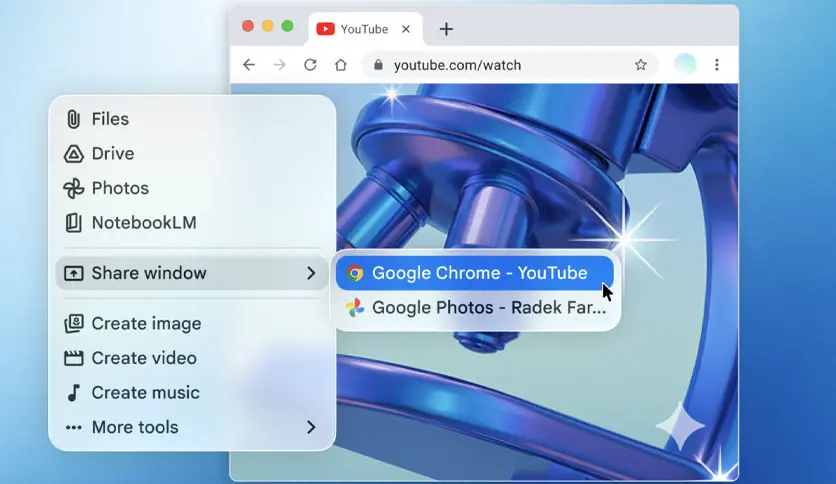Open More tools menu entry
The width and height of the screenshot is (836, 484).
pos(192,427)
